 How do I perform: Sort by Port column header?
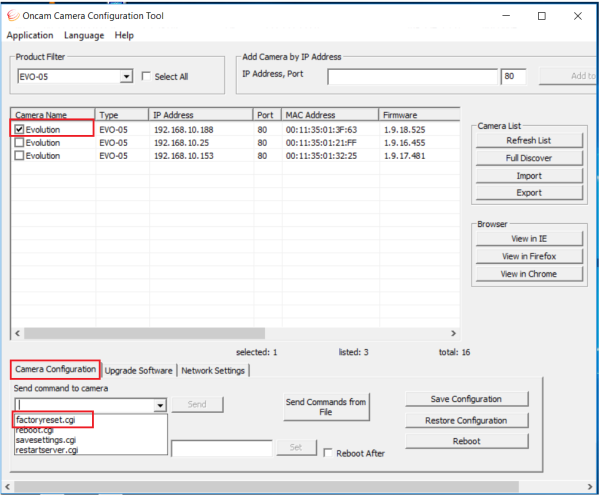(x=267, y=114)
